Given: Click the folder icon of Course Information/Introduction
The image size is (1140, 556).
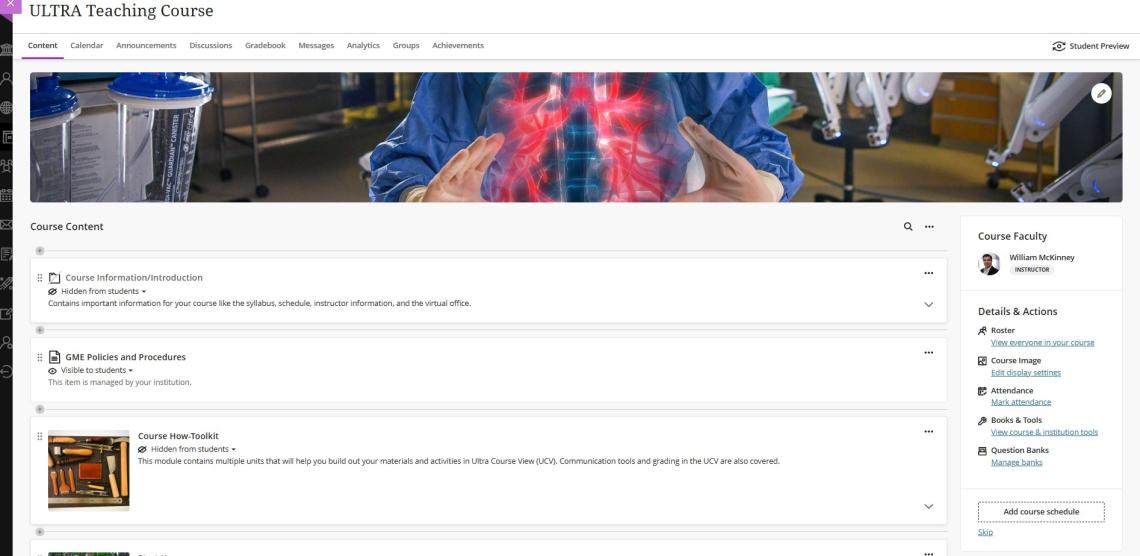Looking at the screenshot, I should [55, 278].
